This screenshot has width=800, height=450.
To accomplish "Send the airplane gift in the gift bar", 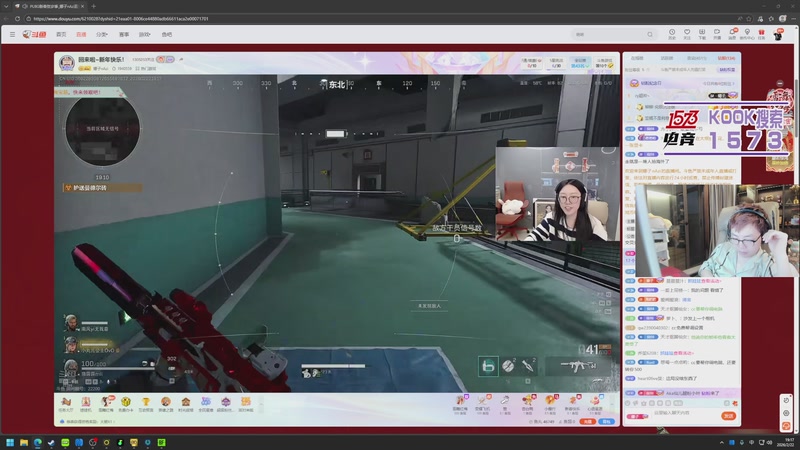I will tap(483, 404).
